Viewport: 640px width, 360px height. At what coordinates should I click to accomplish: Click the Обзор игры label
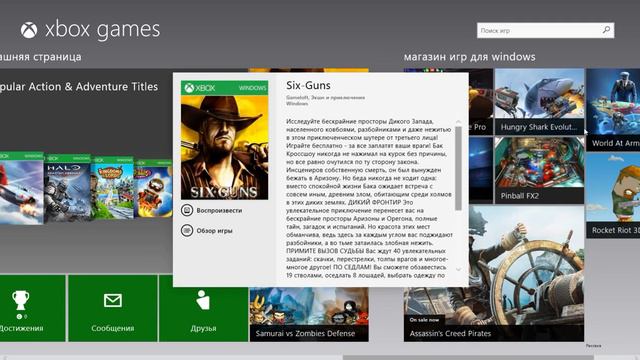[x=214, y=231]
